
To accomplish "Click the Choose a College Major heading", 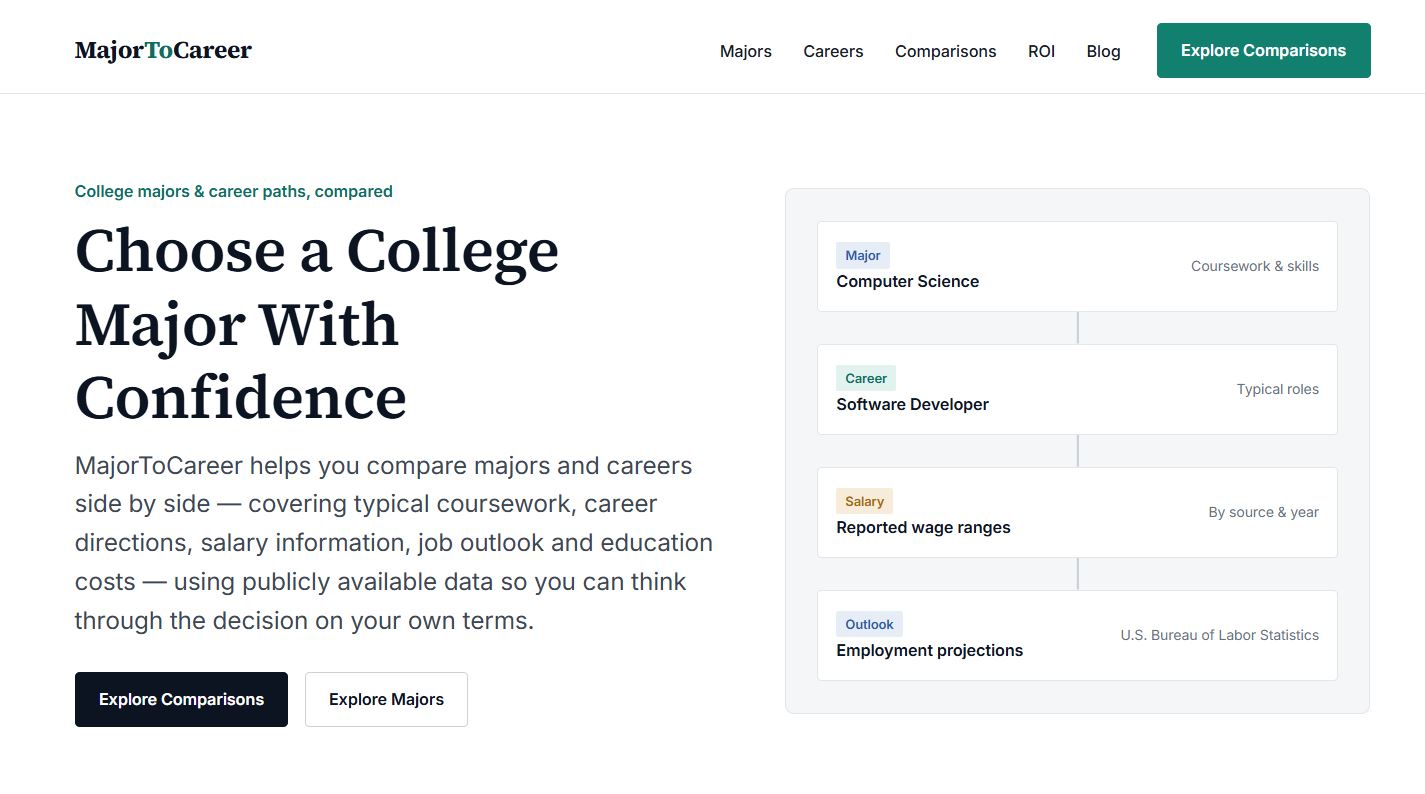I will click(x=317, y=323).
